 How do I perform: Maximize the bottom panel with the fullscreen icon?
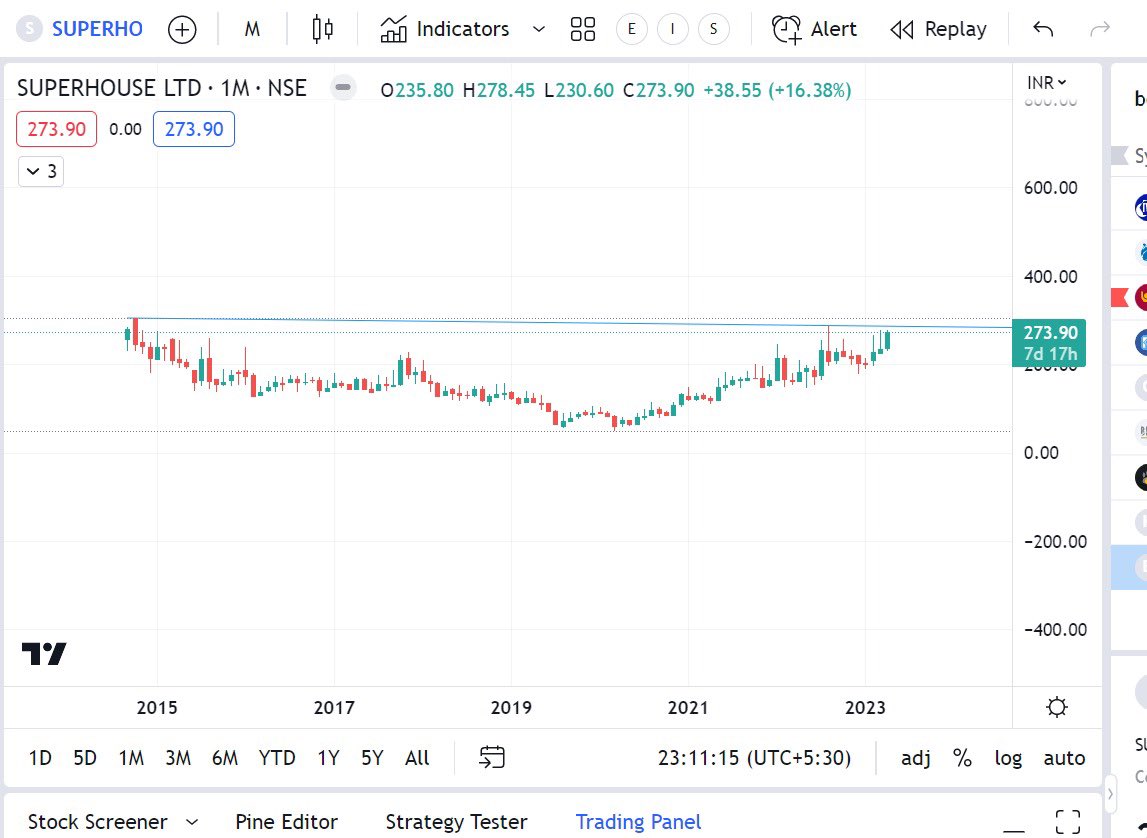click(1068, 822)
